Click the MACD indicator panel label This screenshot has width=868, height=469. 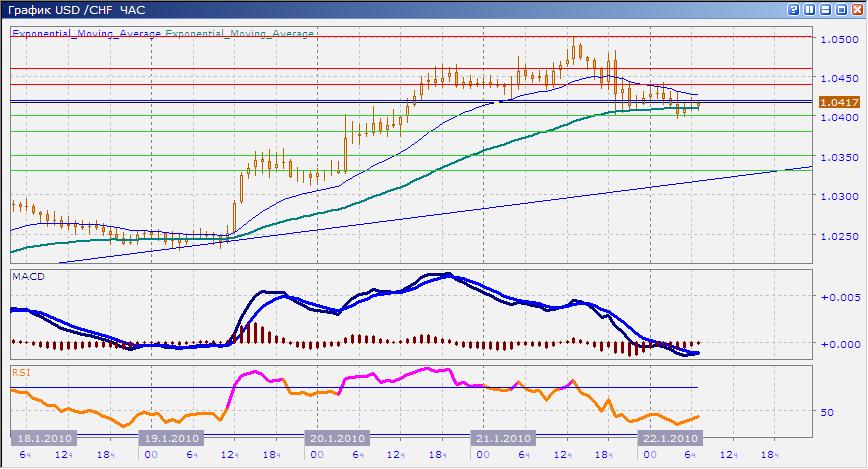pyautogui.click(x=26, y=274)
